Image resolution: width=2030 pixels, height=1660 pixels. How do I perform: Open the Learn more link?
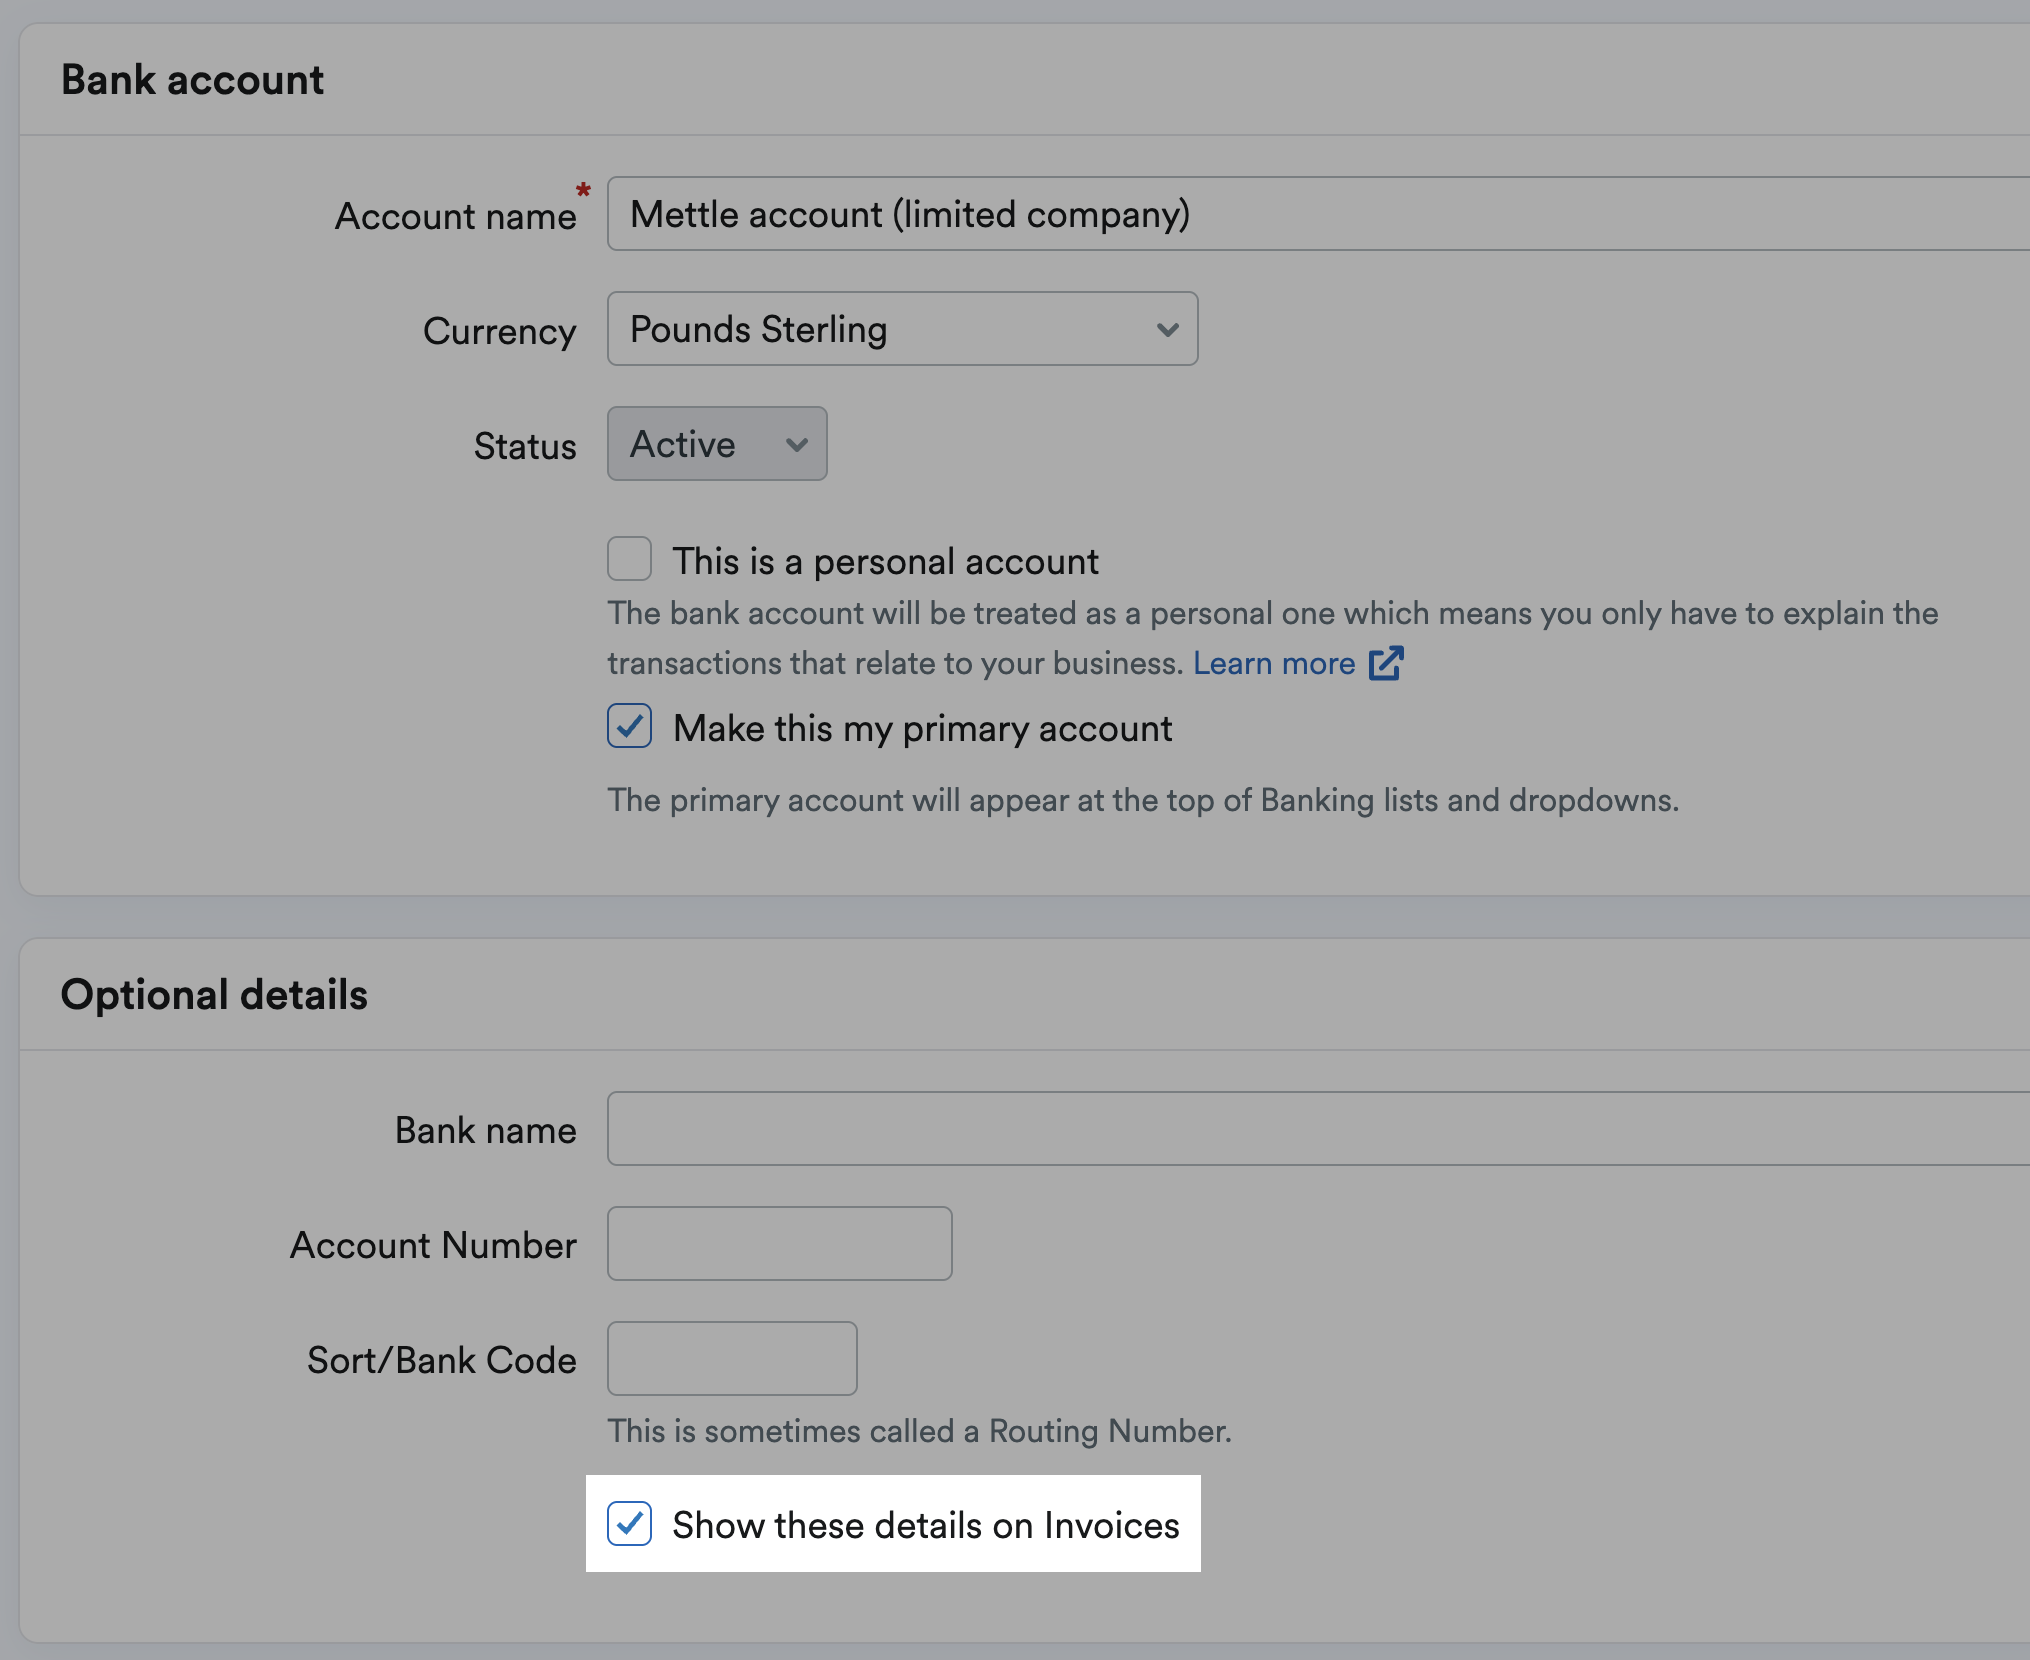click(1274, 663)
